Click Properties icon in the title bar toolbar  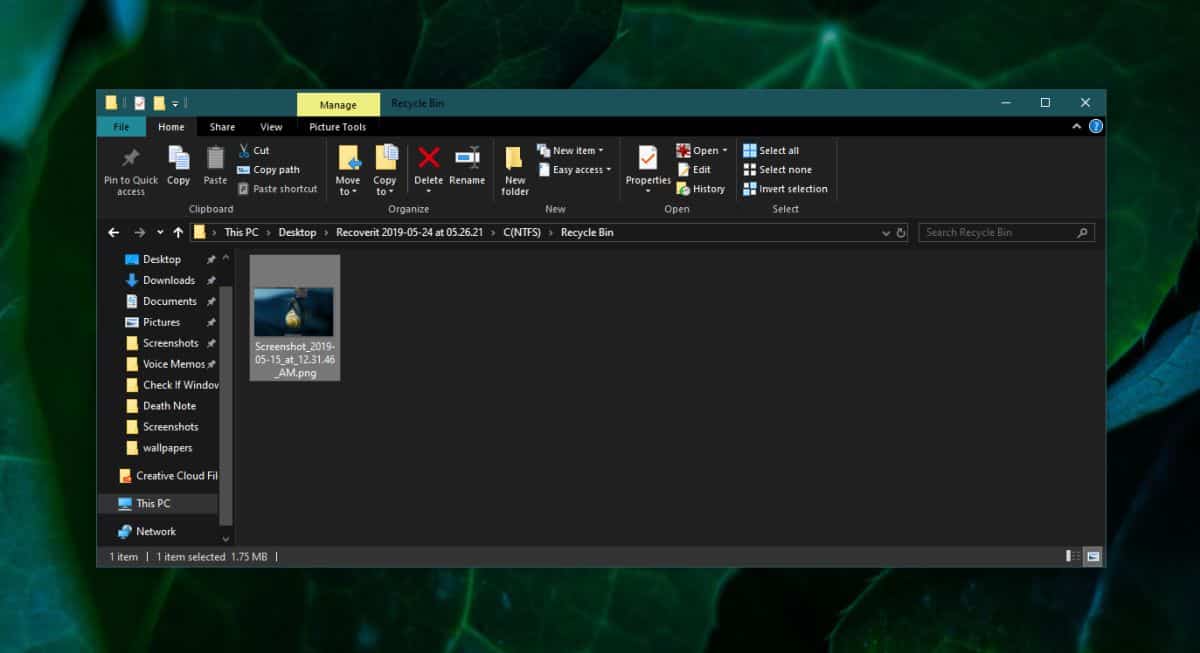139,103
